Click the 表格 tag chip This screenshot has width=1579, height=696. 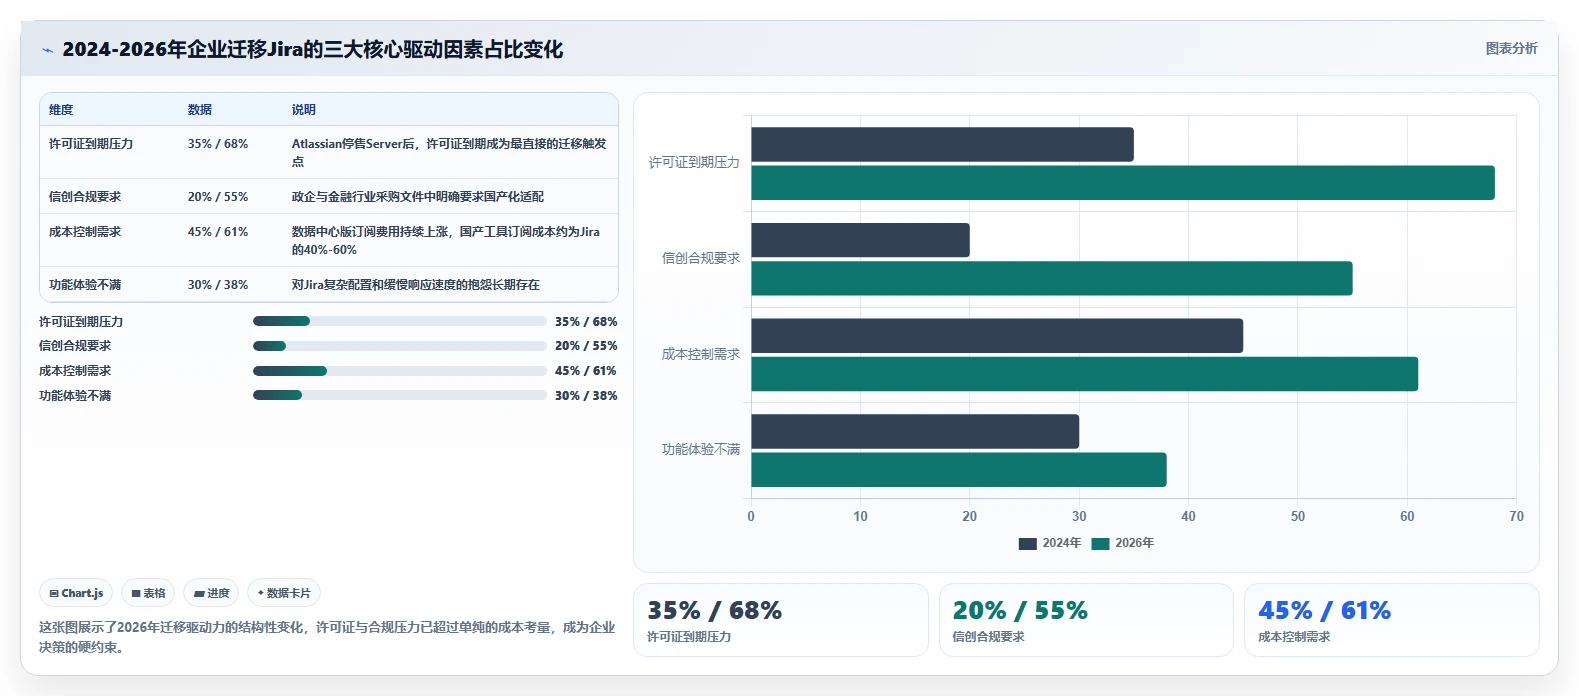(148, 593)
